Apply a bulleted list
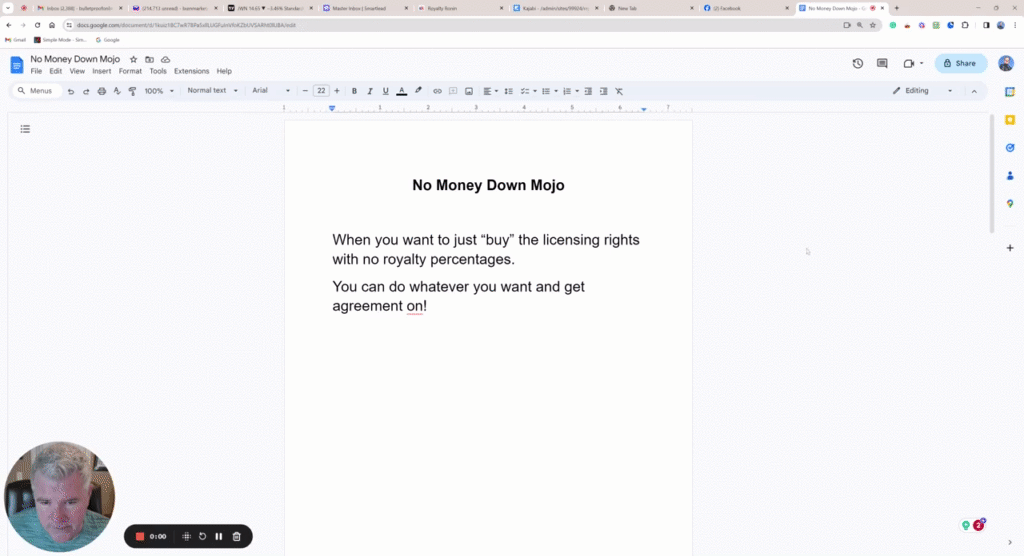 [546, 91]
